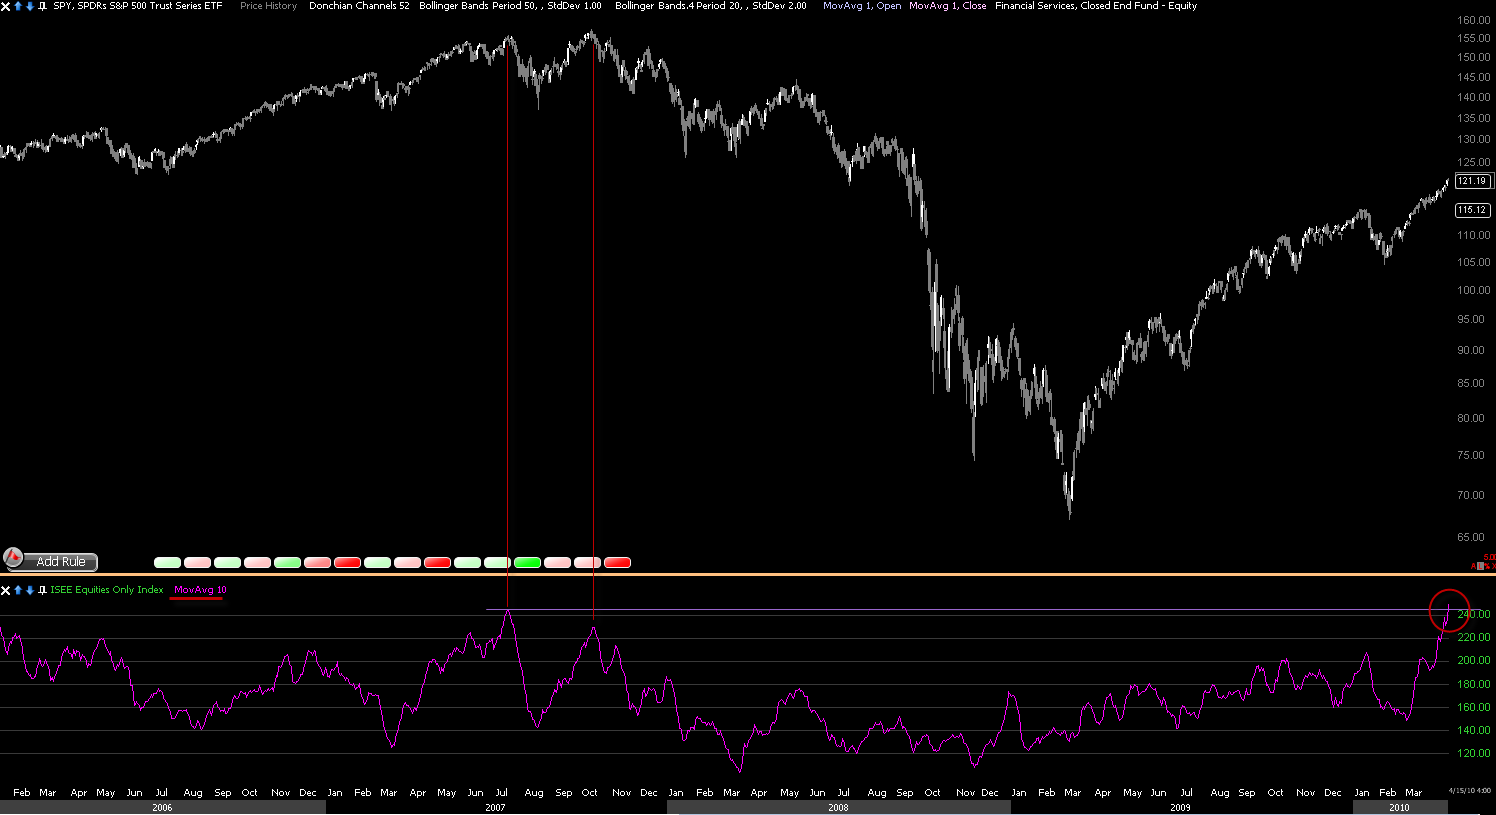Open Bollinger Bands Period 50 StdDev 1.00
The height and width of the screenshot is (815, 1496).
pyautogui.click(x=510, y=6)
